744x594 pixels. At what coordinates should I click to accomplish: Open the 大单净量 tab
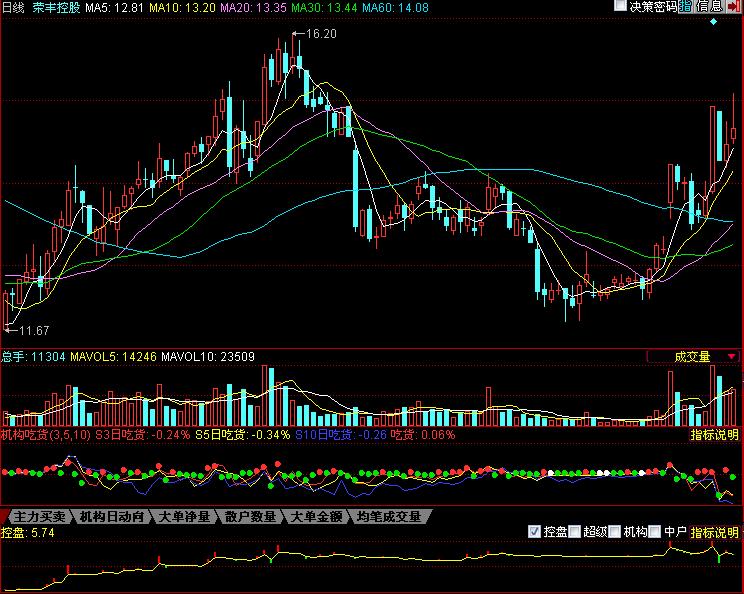coord(185,517)
